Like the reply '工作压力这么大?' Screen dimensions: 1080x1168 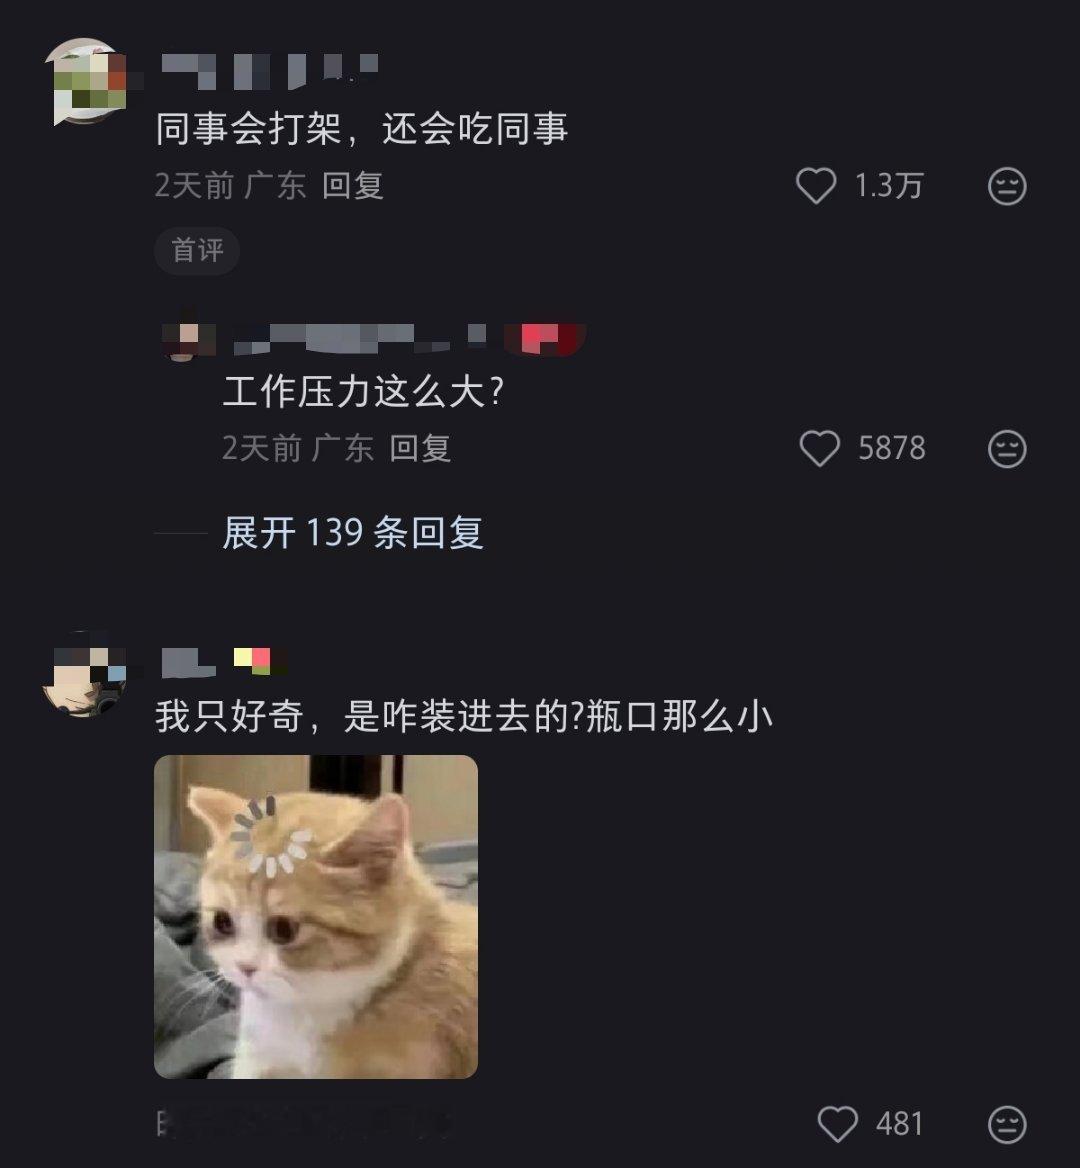pos(819,448)
